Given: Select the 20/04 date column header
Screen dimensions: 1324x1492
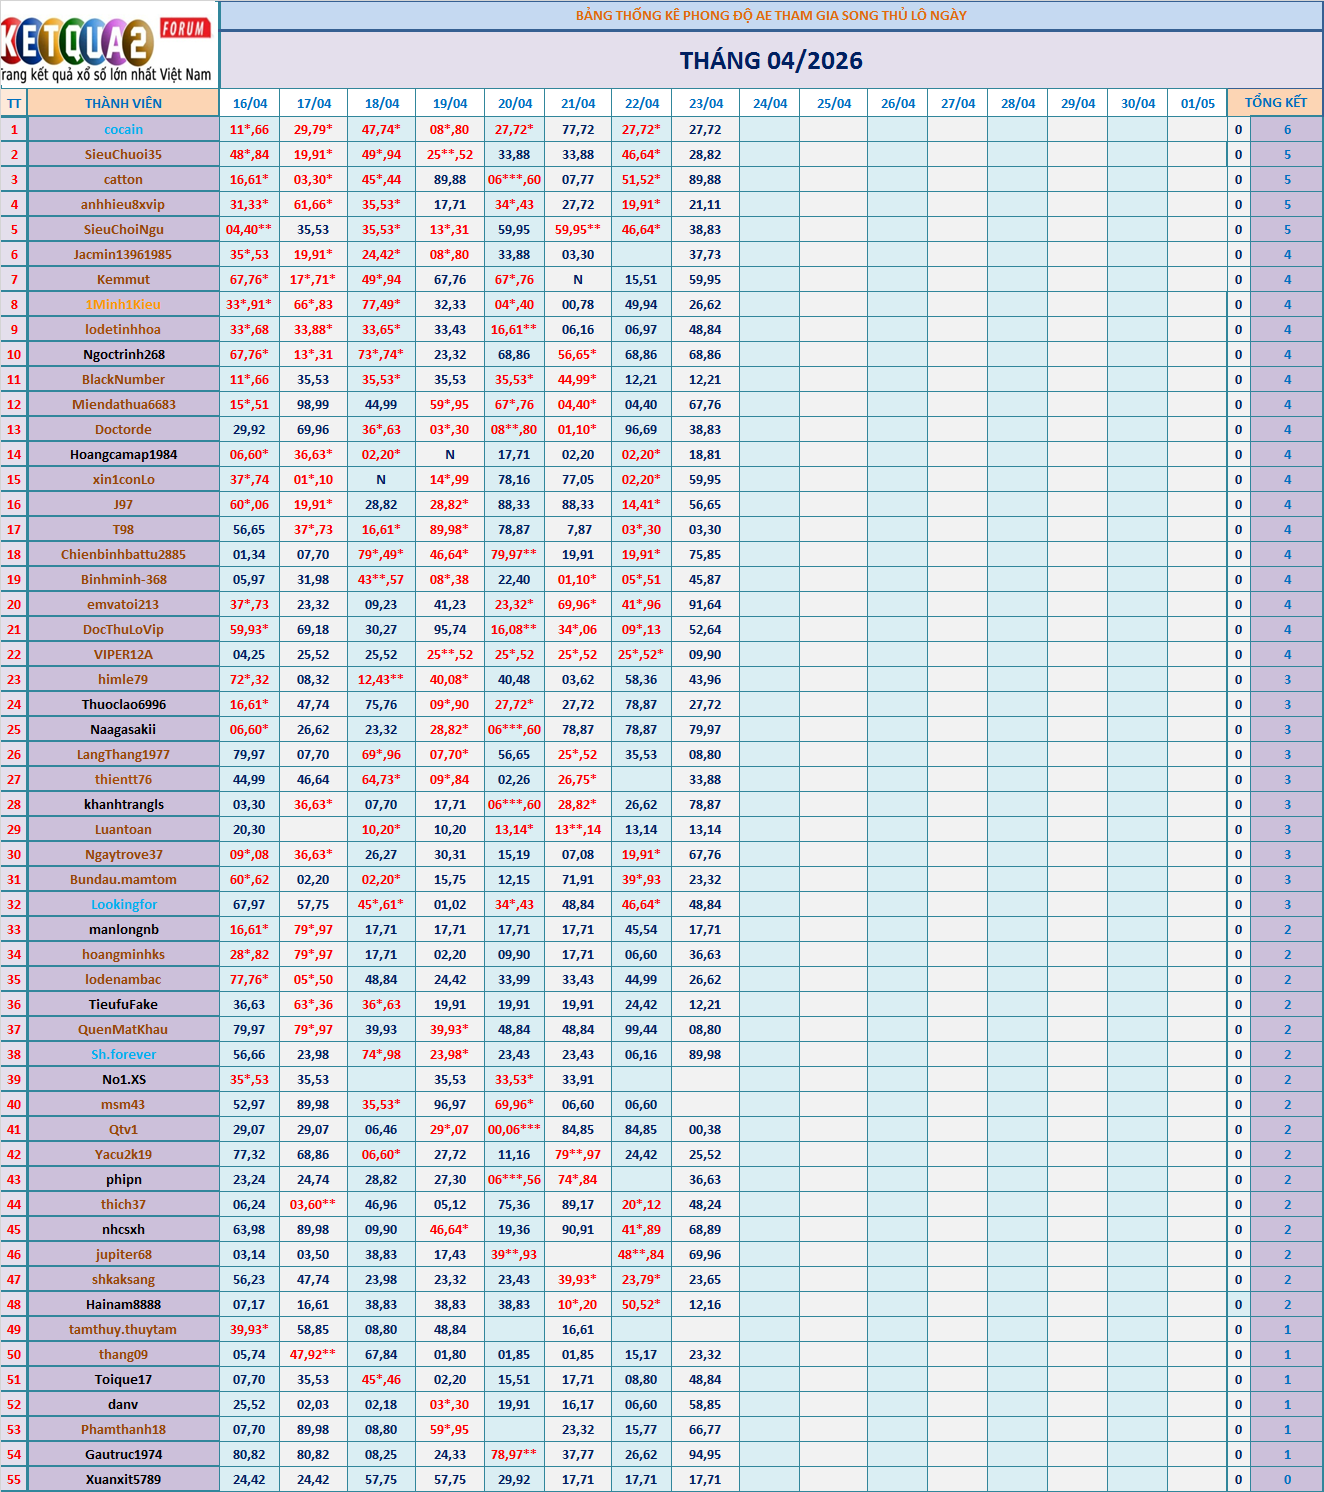Looking at the screenshot, I should pyautogui.click(x=515, y=103).
